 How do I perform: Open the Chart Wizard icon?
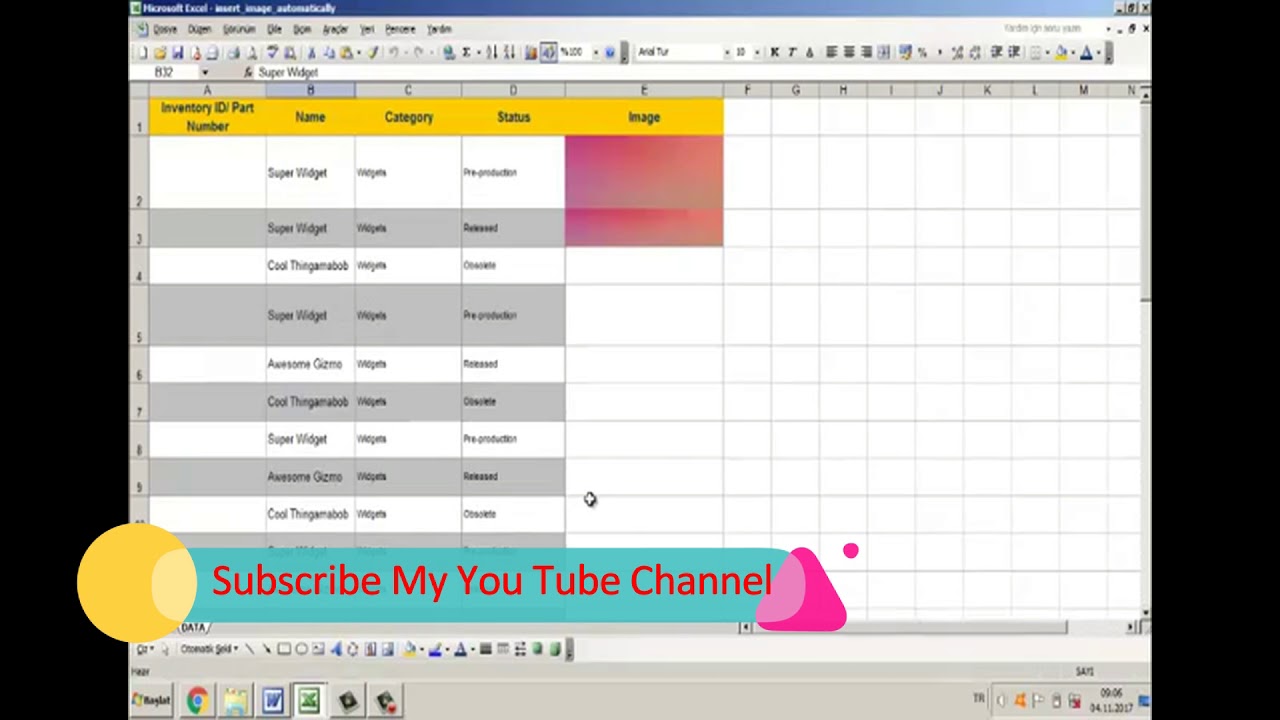(x=532, y=52)
